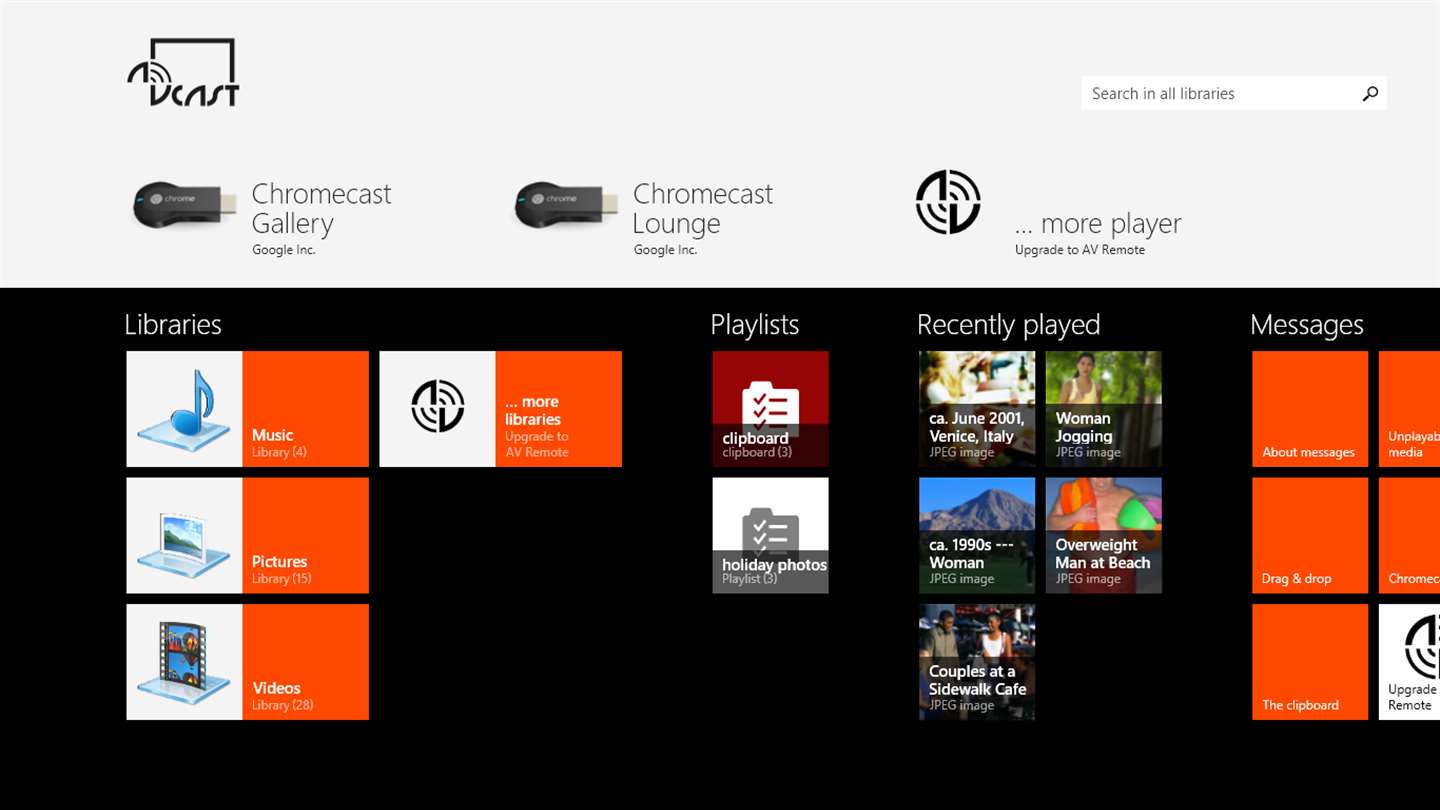Click the more player AV Remote icon
Image resolution: width=1440 pixels, height=810 pixels.
coord(948,202)
